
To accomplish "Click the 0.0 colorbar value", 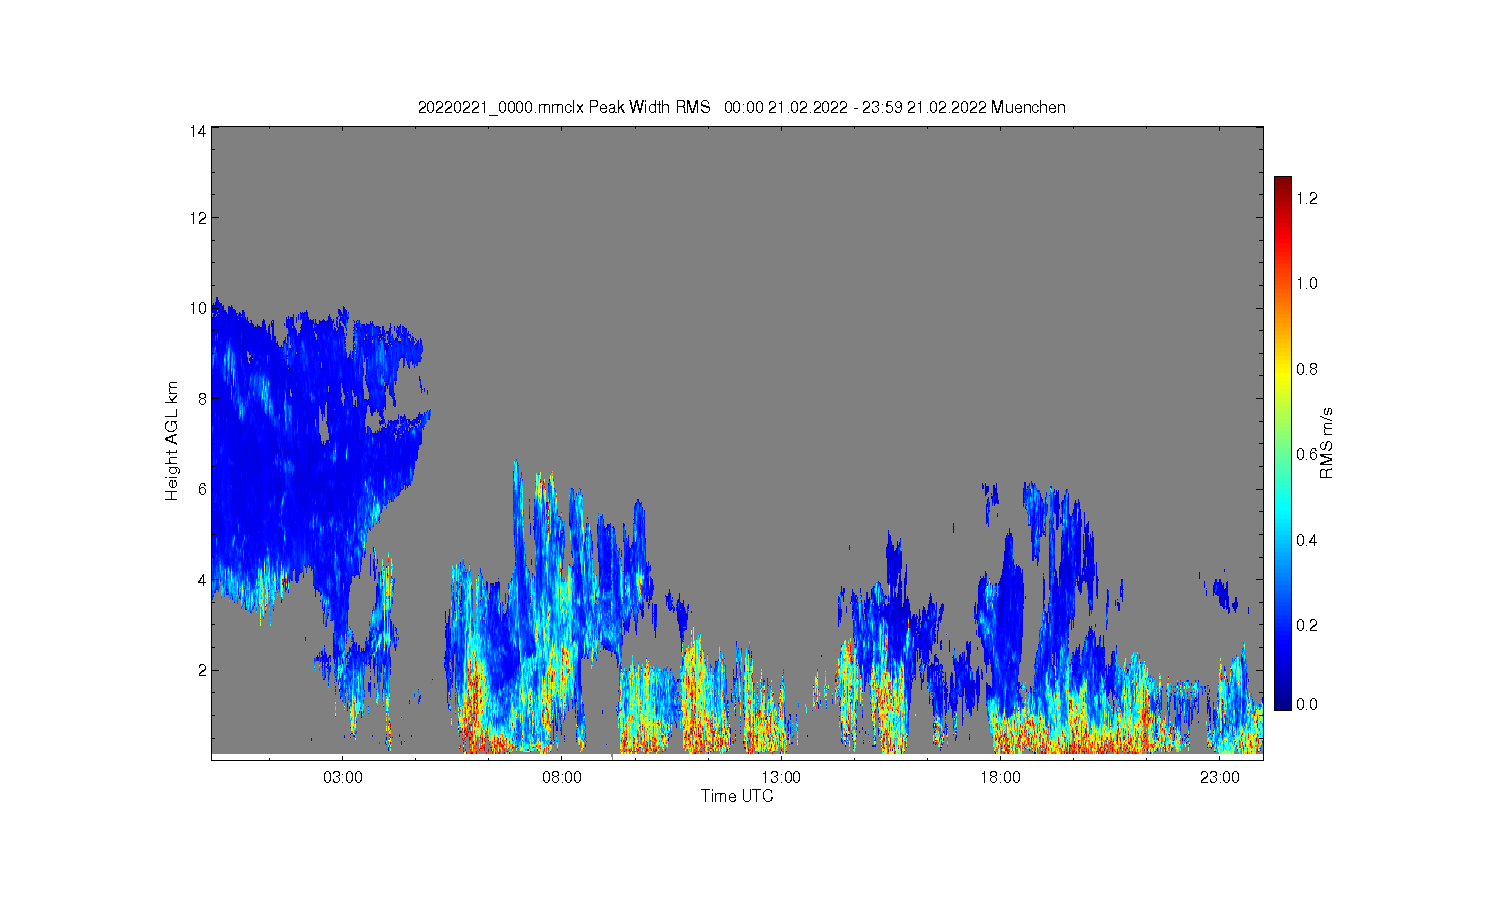I will pos(1307,704).
